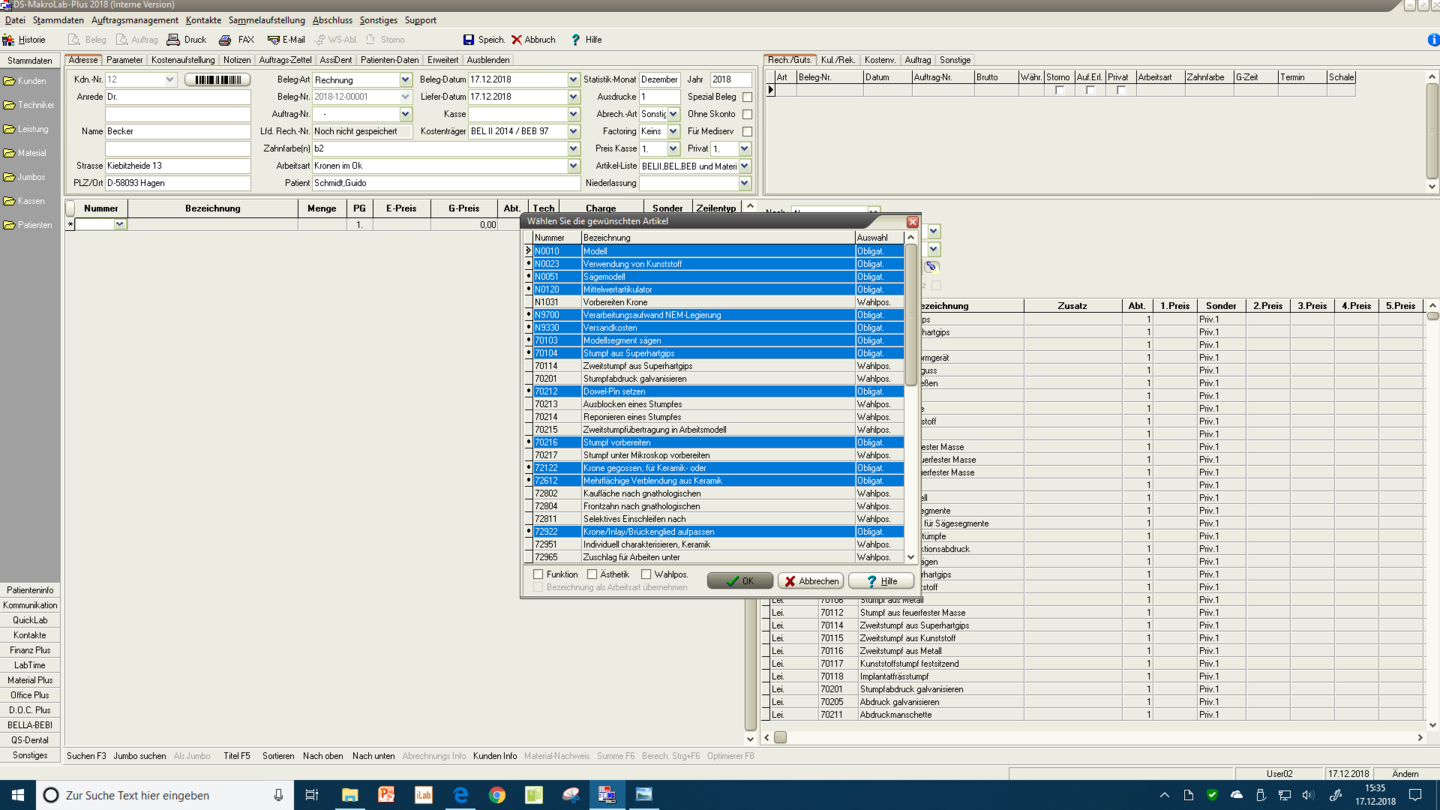Click the Speich. save disk icon
Viewport: 1440px width, 810px height.
coord(468,40)
